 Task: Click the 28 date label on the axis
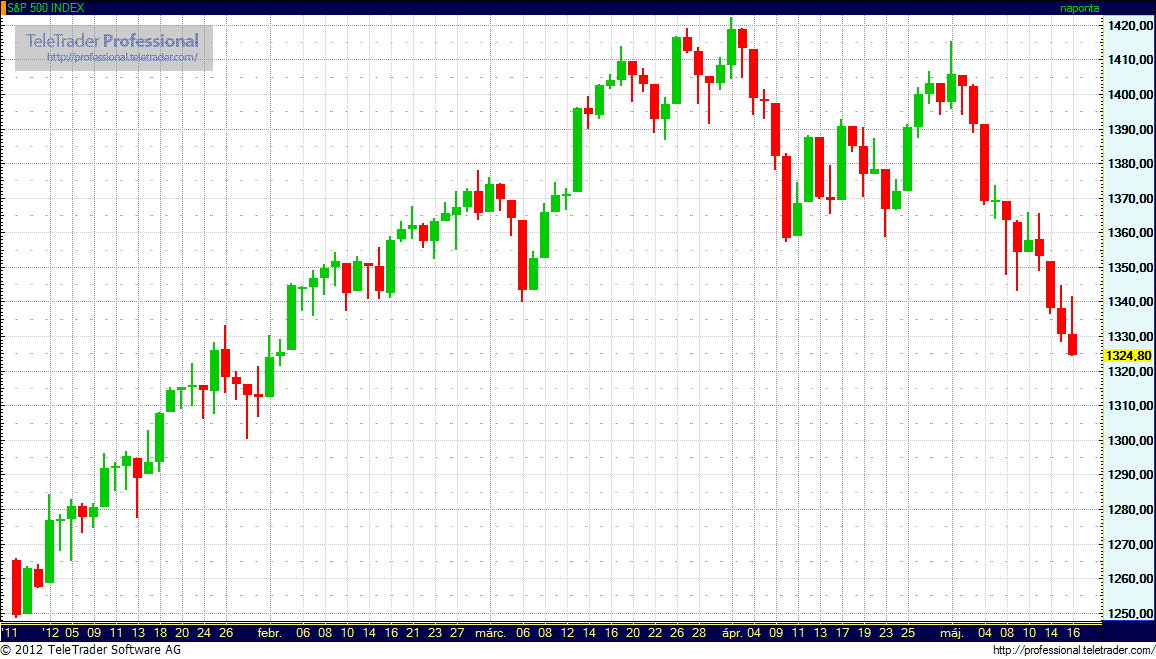[x=699, y=632]
